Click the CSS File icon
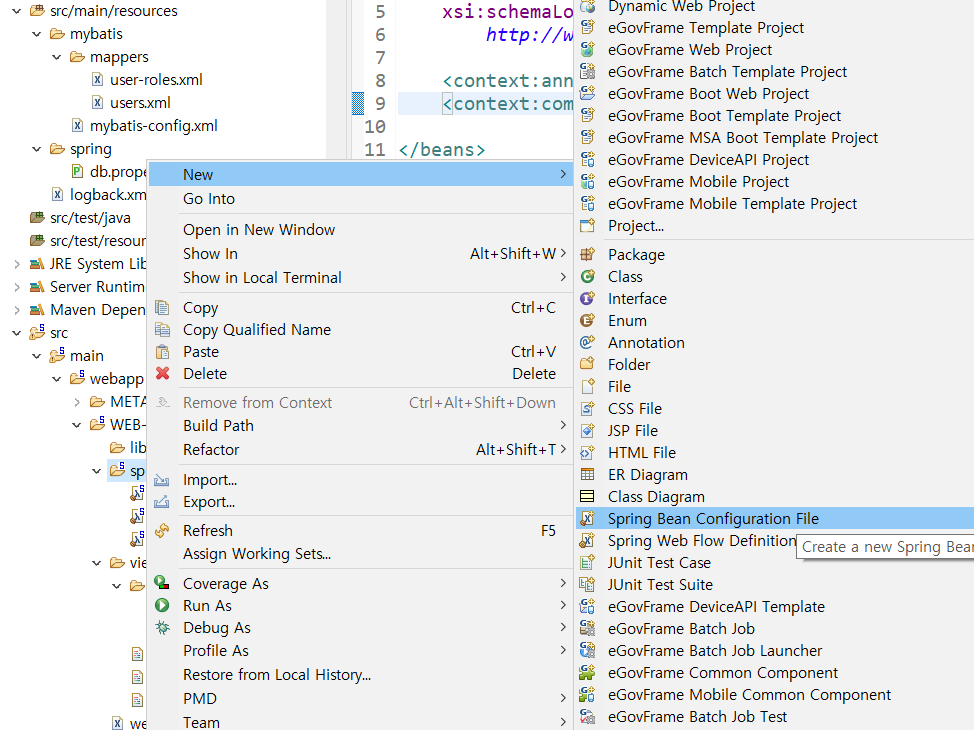Screen dimensions: 974x730 point(587,408)
